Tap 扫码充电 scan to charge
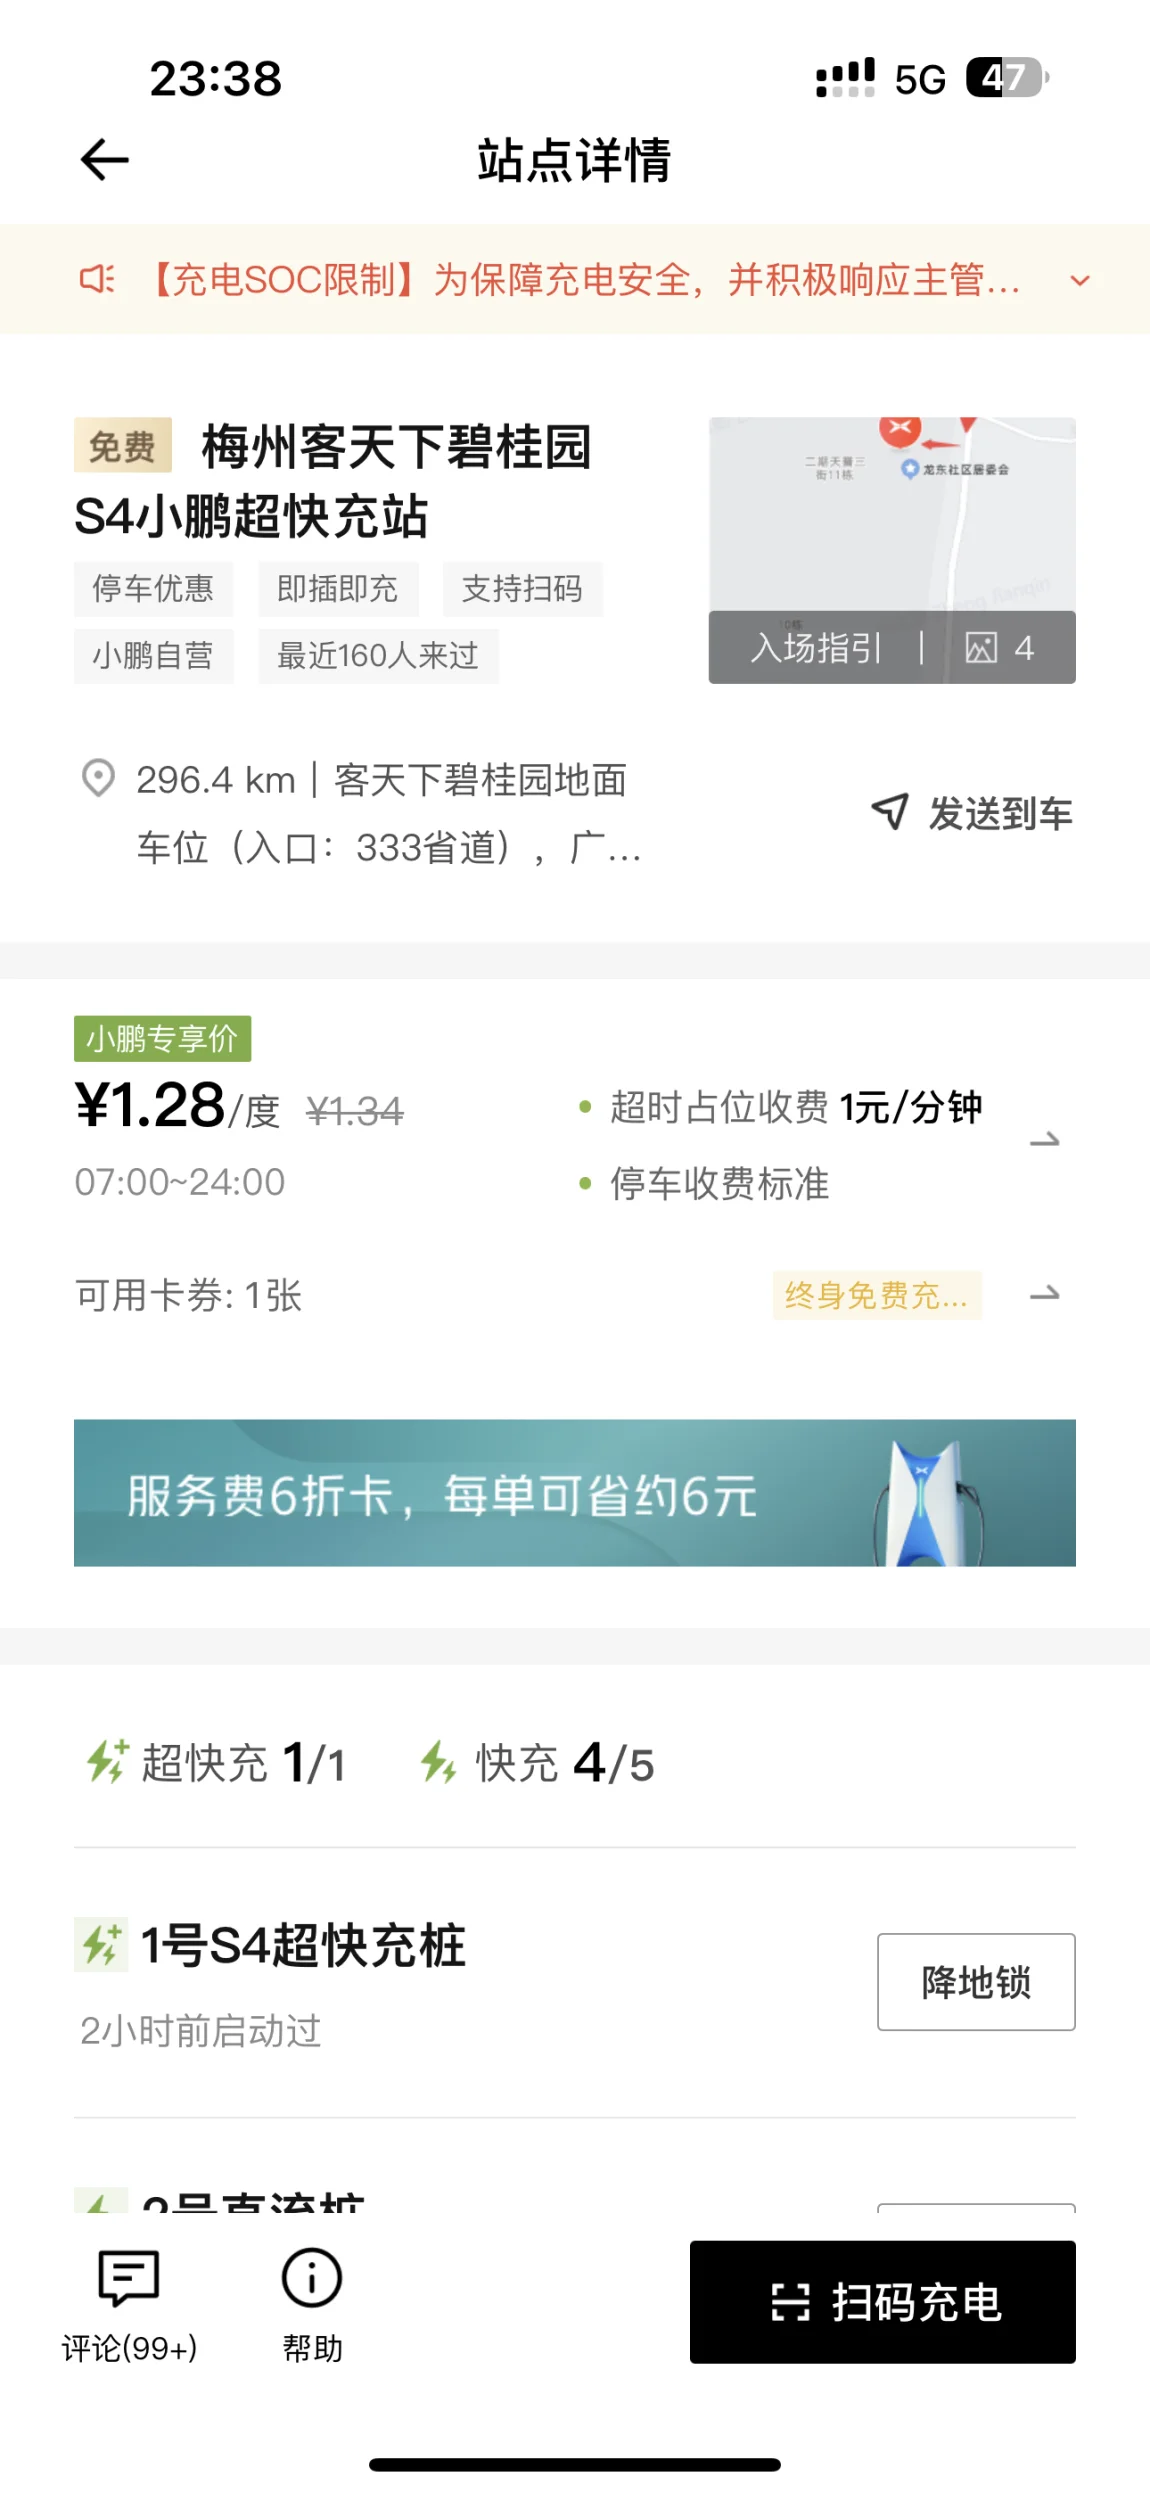This screenshot has width=1150, height=2493. pos(883,2302)
